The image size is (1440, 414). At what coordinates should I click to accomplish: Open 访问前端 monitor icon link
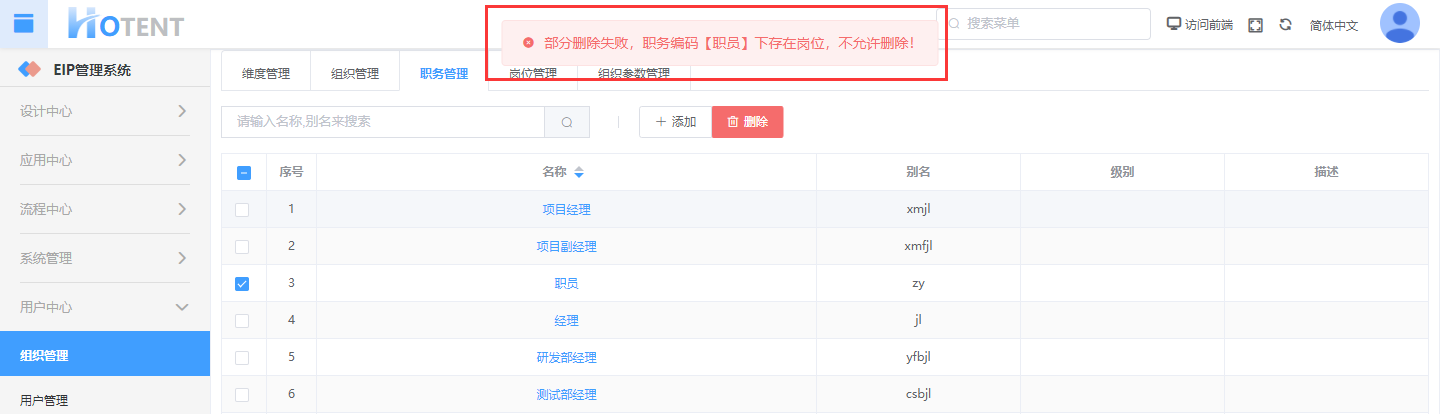1174,24
